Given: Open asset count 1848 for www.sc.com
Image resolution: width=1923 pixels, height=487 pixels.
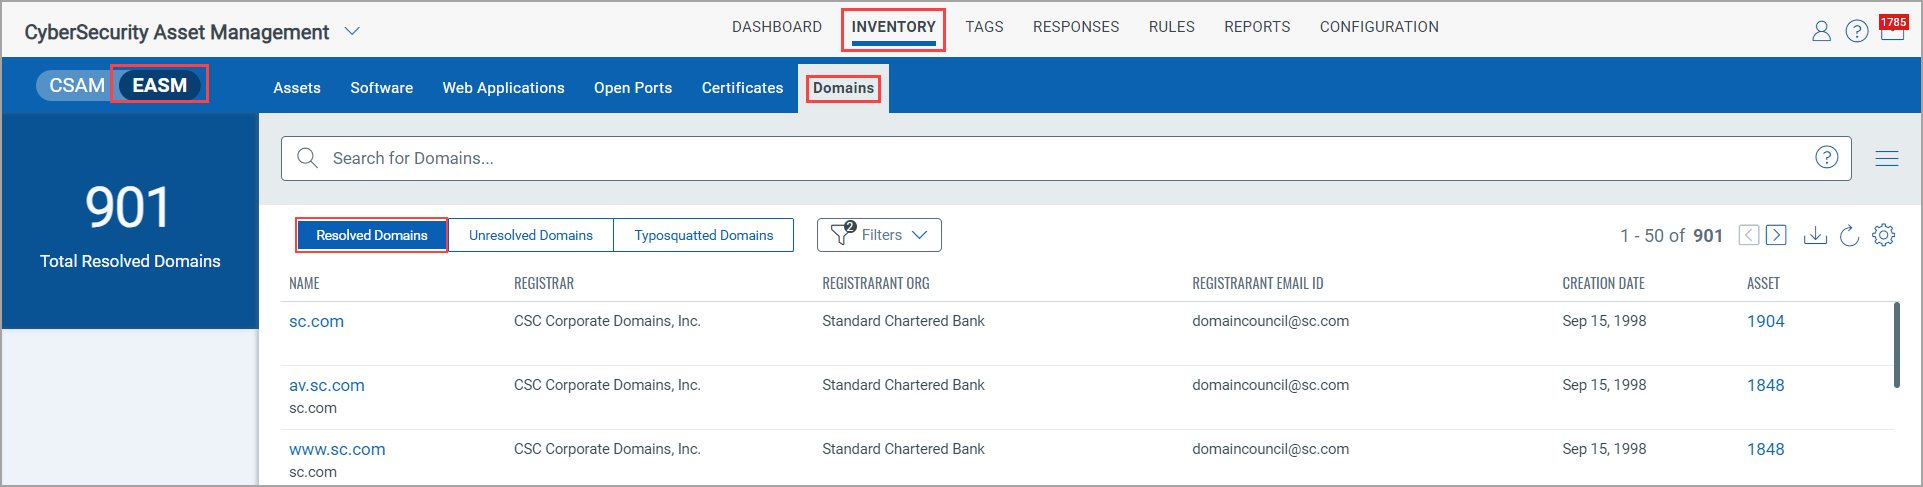Looking at the screenshot, I should coord(1766,449).
